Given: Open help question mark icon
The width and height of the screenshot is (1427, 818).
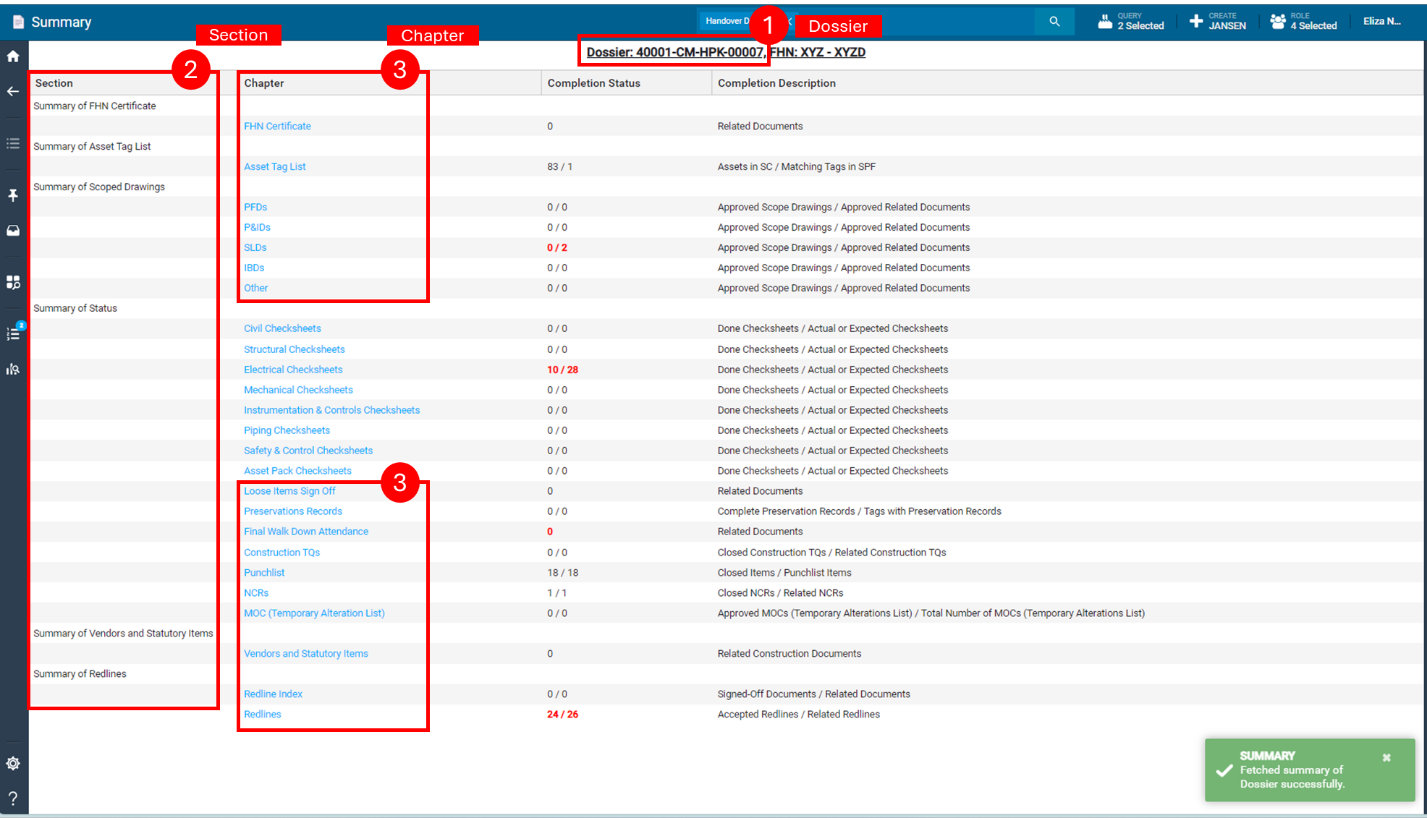Looking at the screenshot, I should point(13,798).
